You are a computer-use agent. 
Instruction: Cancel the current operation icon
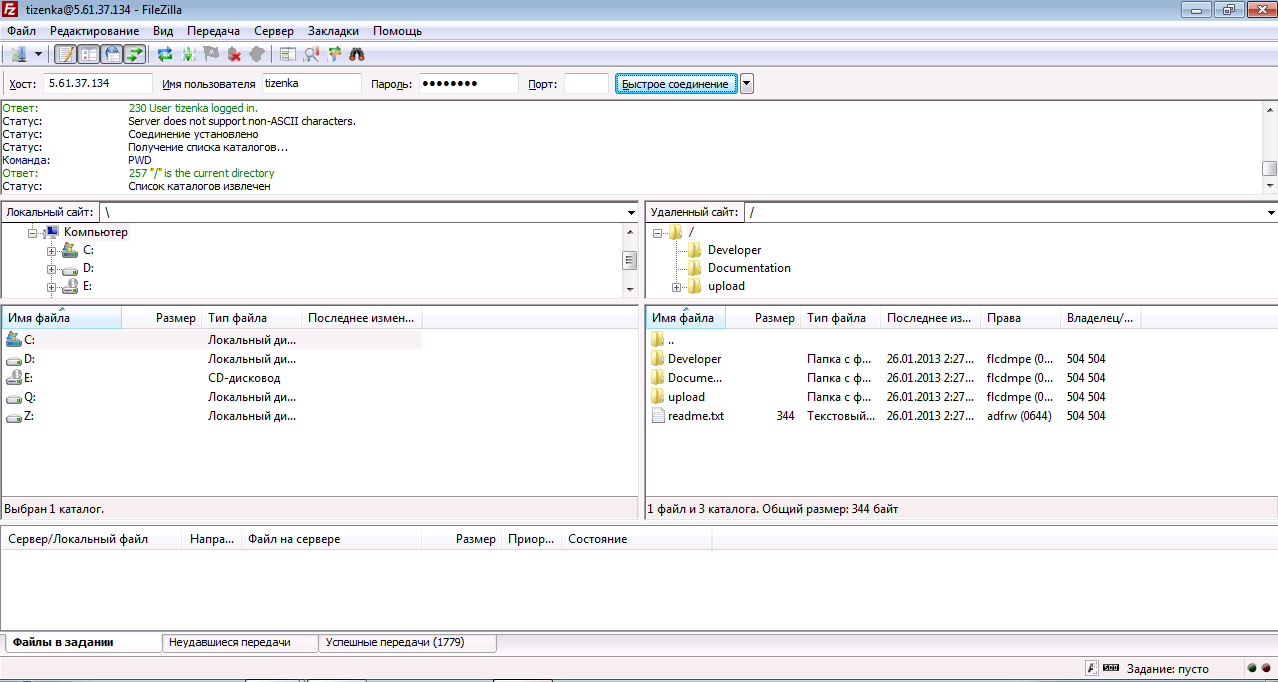(211, 54)
